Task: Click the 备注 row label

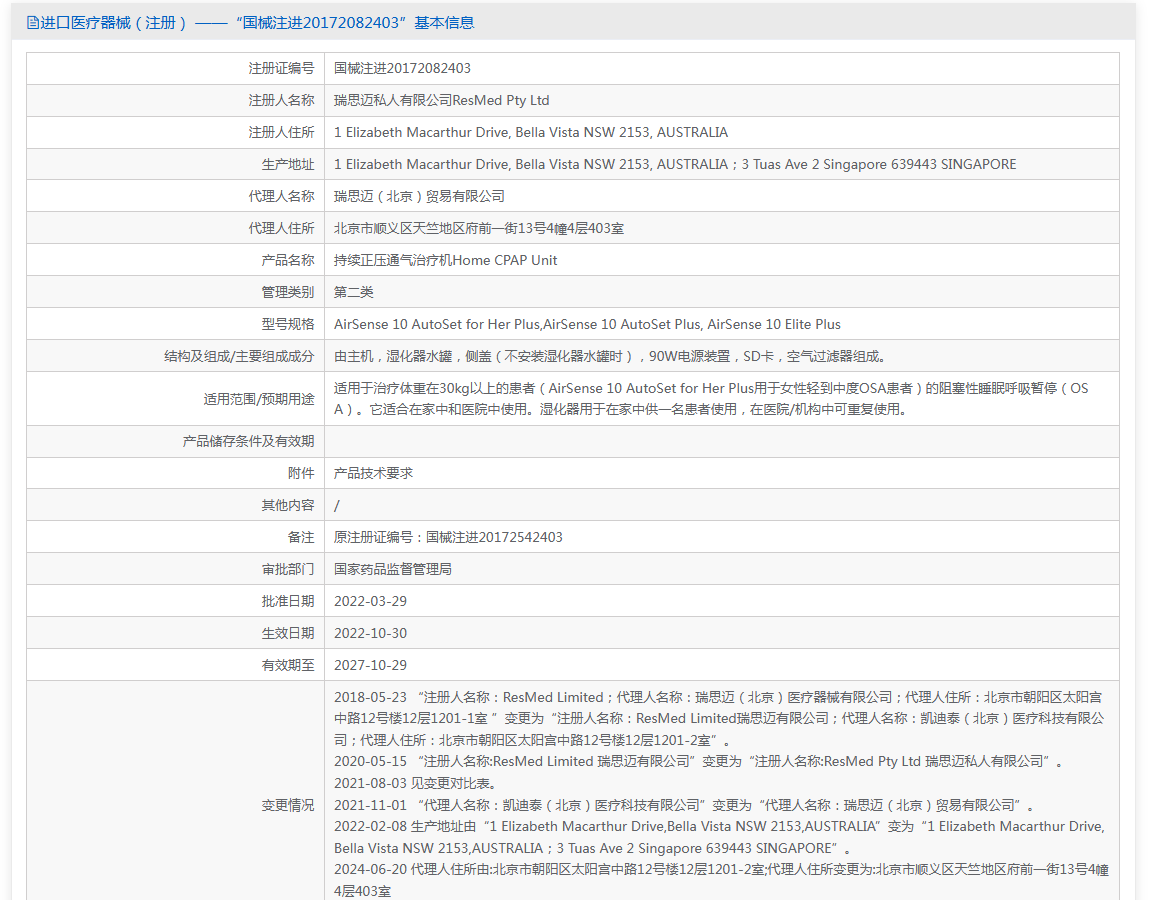Action: tap(301, 537)
